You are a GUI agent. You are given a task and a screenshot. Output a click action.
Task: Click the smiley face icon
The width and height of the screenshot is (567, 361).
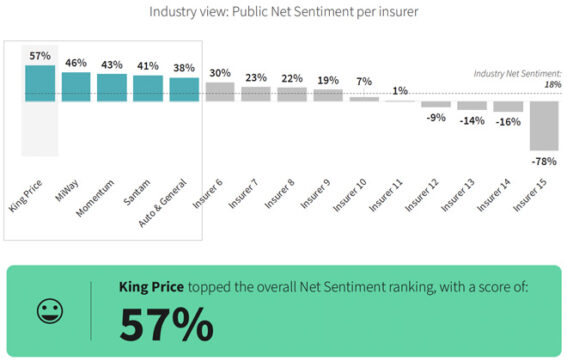[50, 311]
